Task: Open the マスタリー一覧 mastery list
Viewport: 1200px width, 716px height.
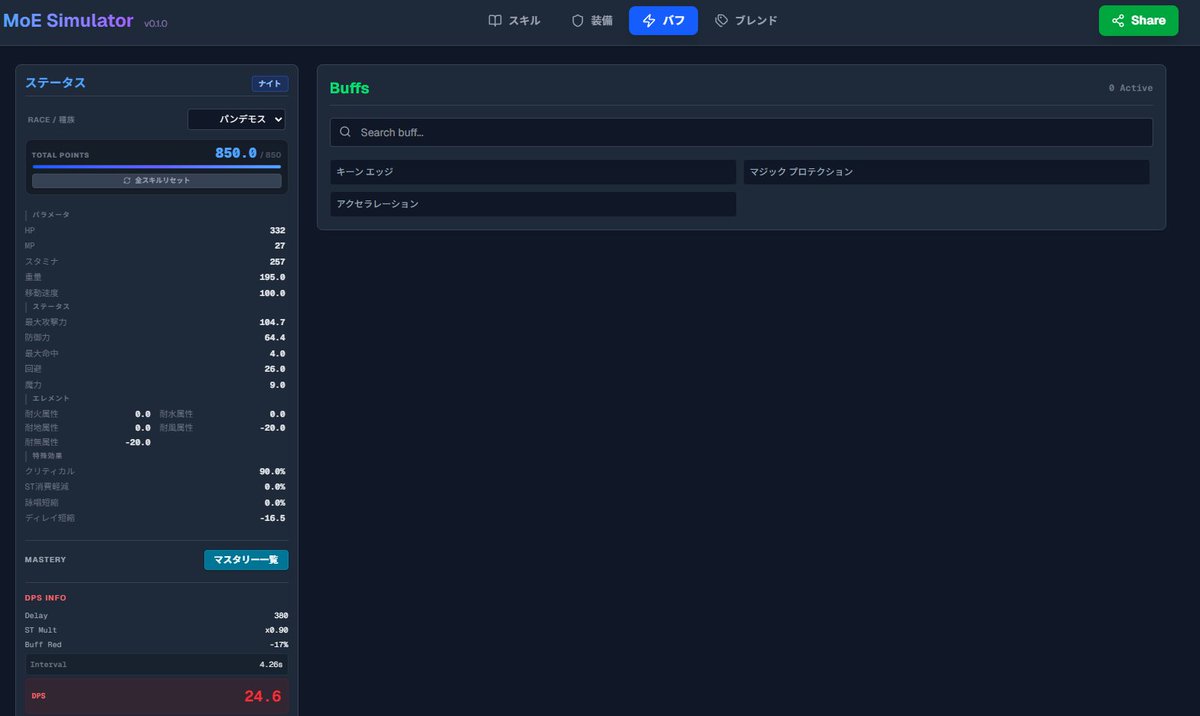Action: pyautogui.click(x=246, y=560)
